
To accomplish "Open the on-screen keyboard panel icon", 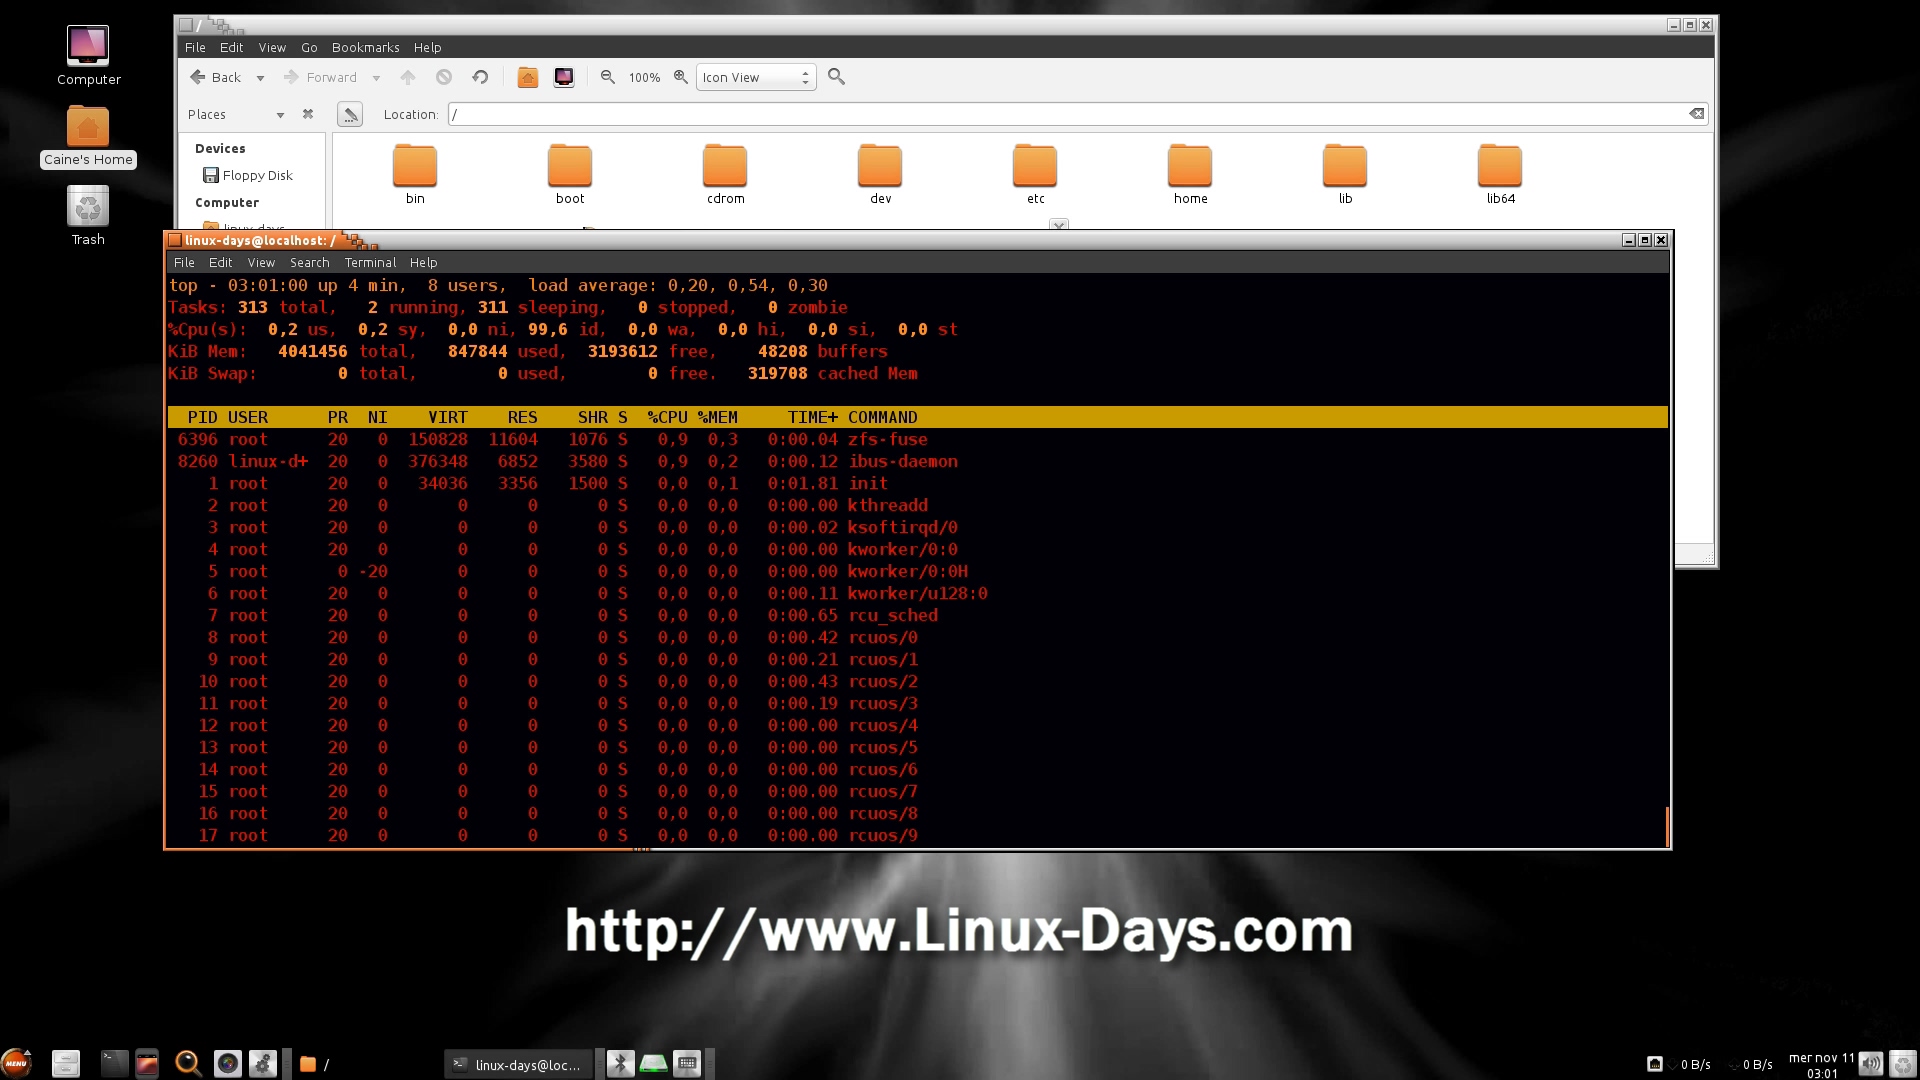I will coord(687,1064).
